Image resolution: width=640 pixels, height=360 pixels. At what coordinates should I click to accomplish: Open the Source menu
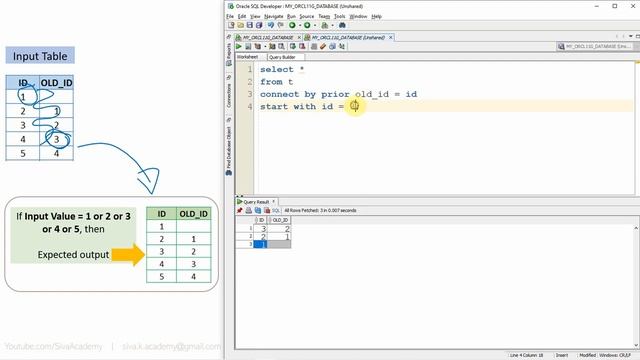[x=307, y=16]
